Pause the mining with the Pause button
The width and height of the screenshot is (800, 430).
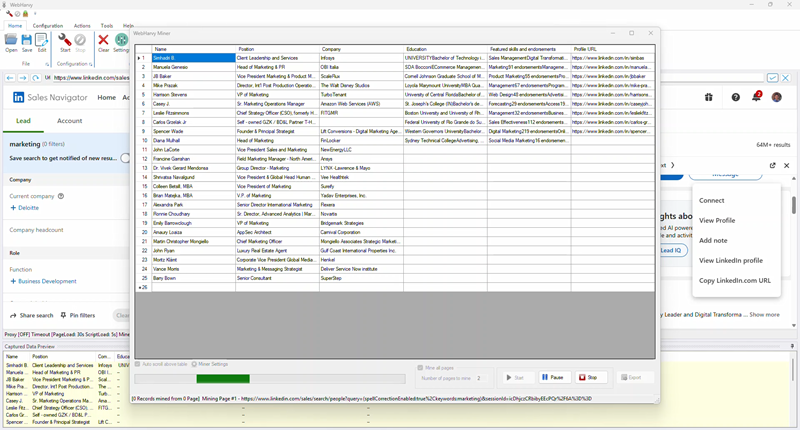click(x=553, y=377)
